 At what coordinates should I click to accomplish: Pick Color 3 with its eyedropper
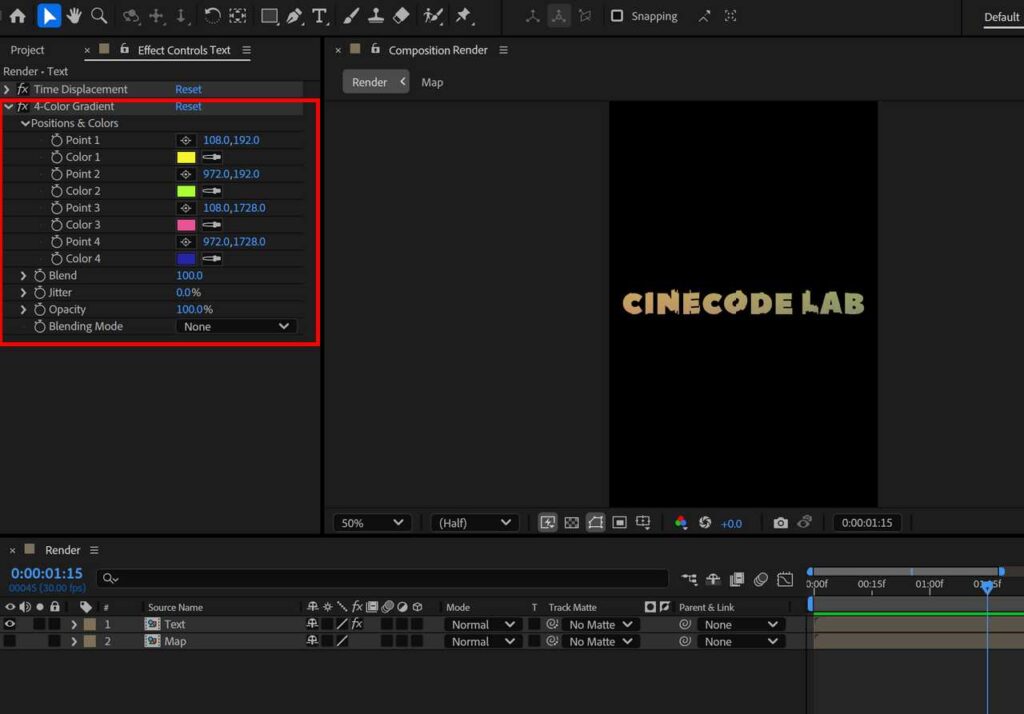point(212,225)
